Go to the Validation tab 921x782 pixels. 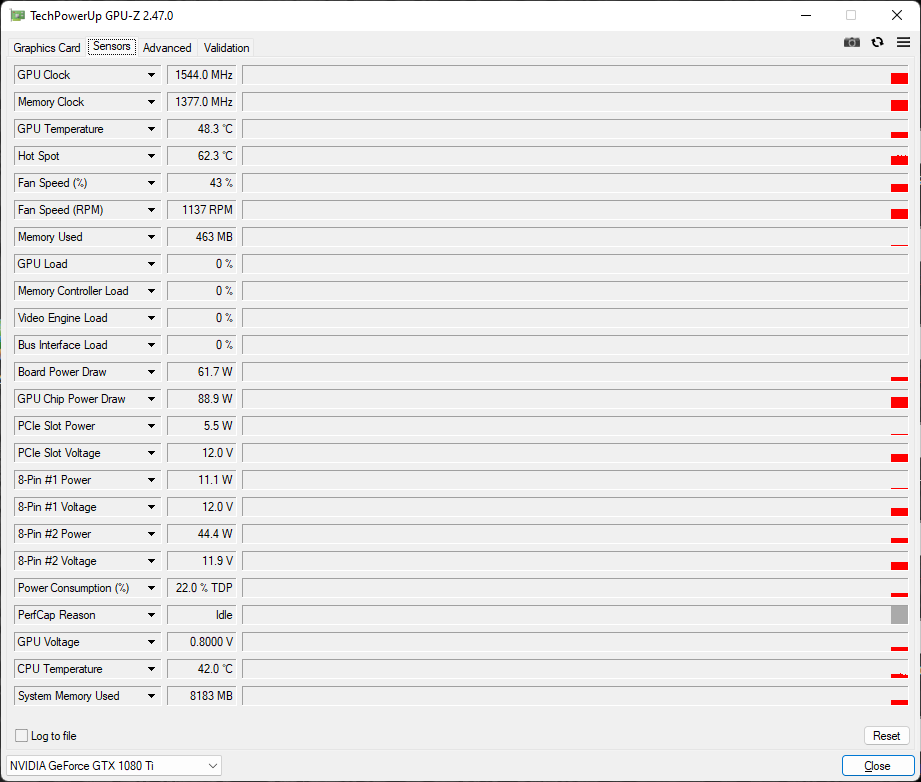coord(226,48)
